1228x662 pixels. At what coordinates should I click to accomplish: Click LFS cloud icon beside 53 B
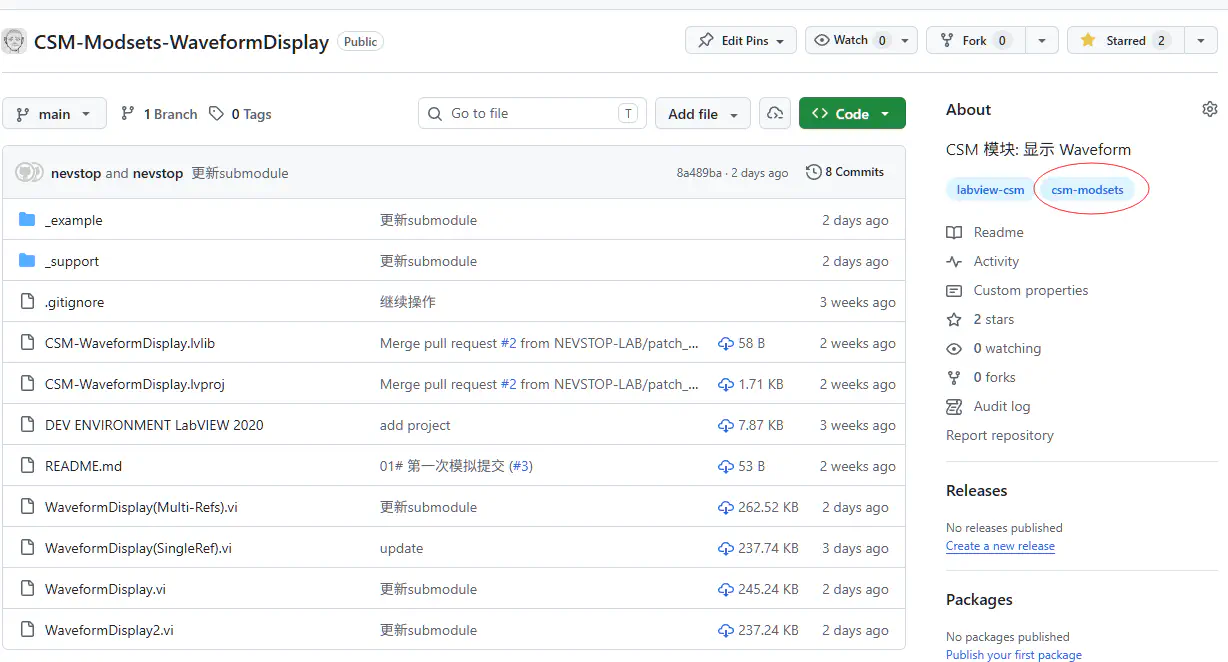point(726,466)
